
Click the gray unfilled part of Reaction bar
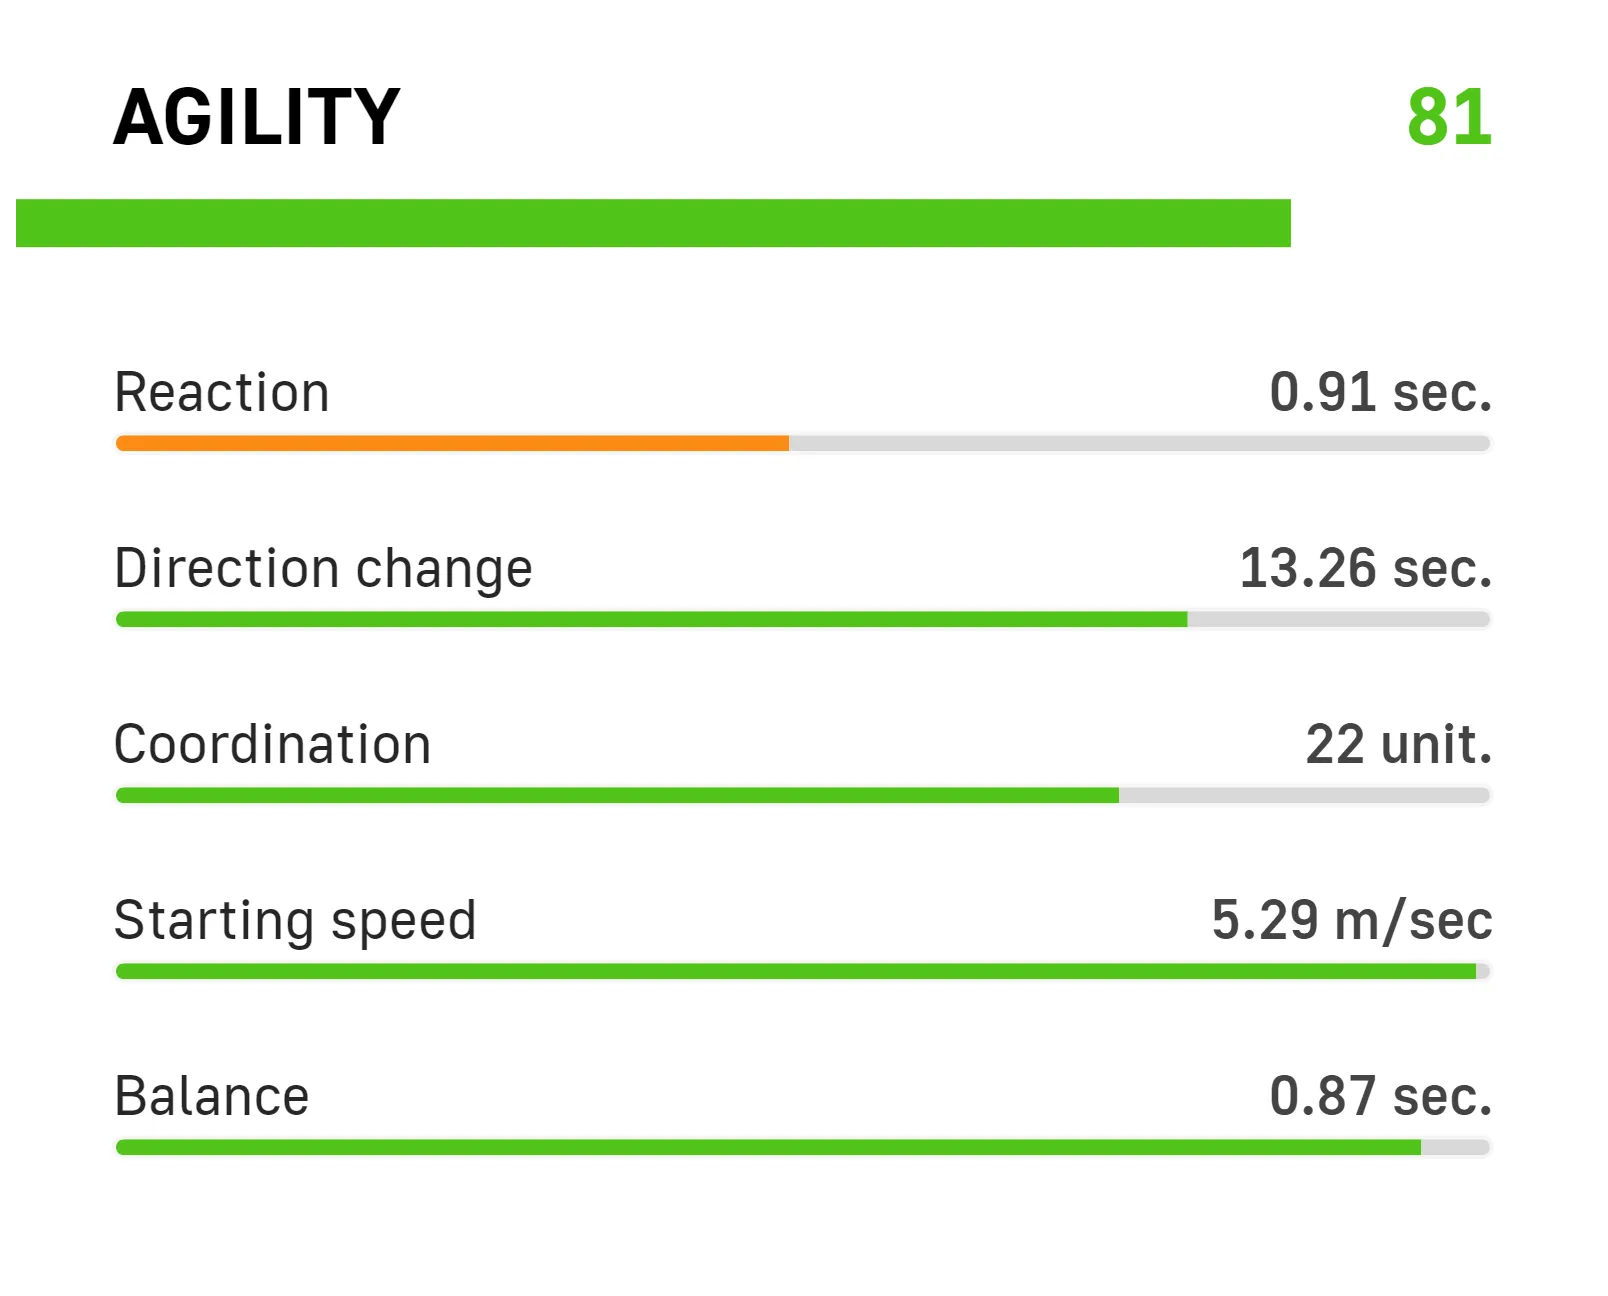coord(1138,443)
